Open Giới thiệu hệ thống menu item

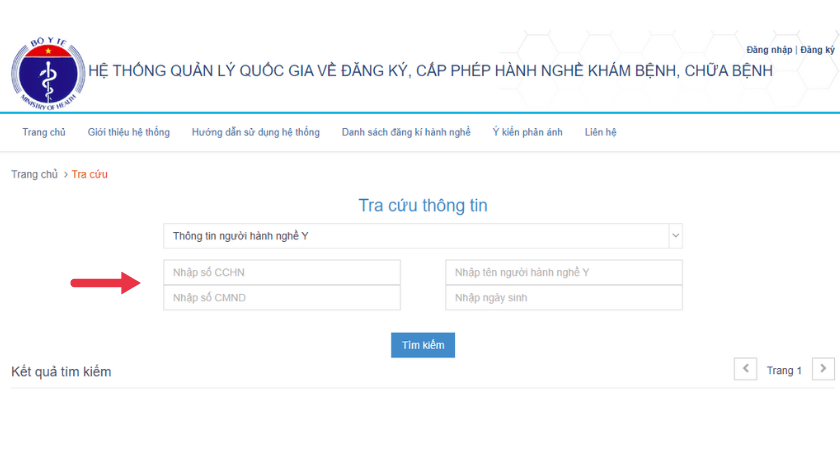[129, 132]
